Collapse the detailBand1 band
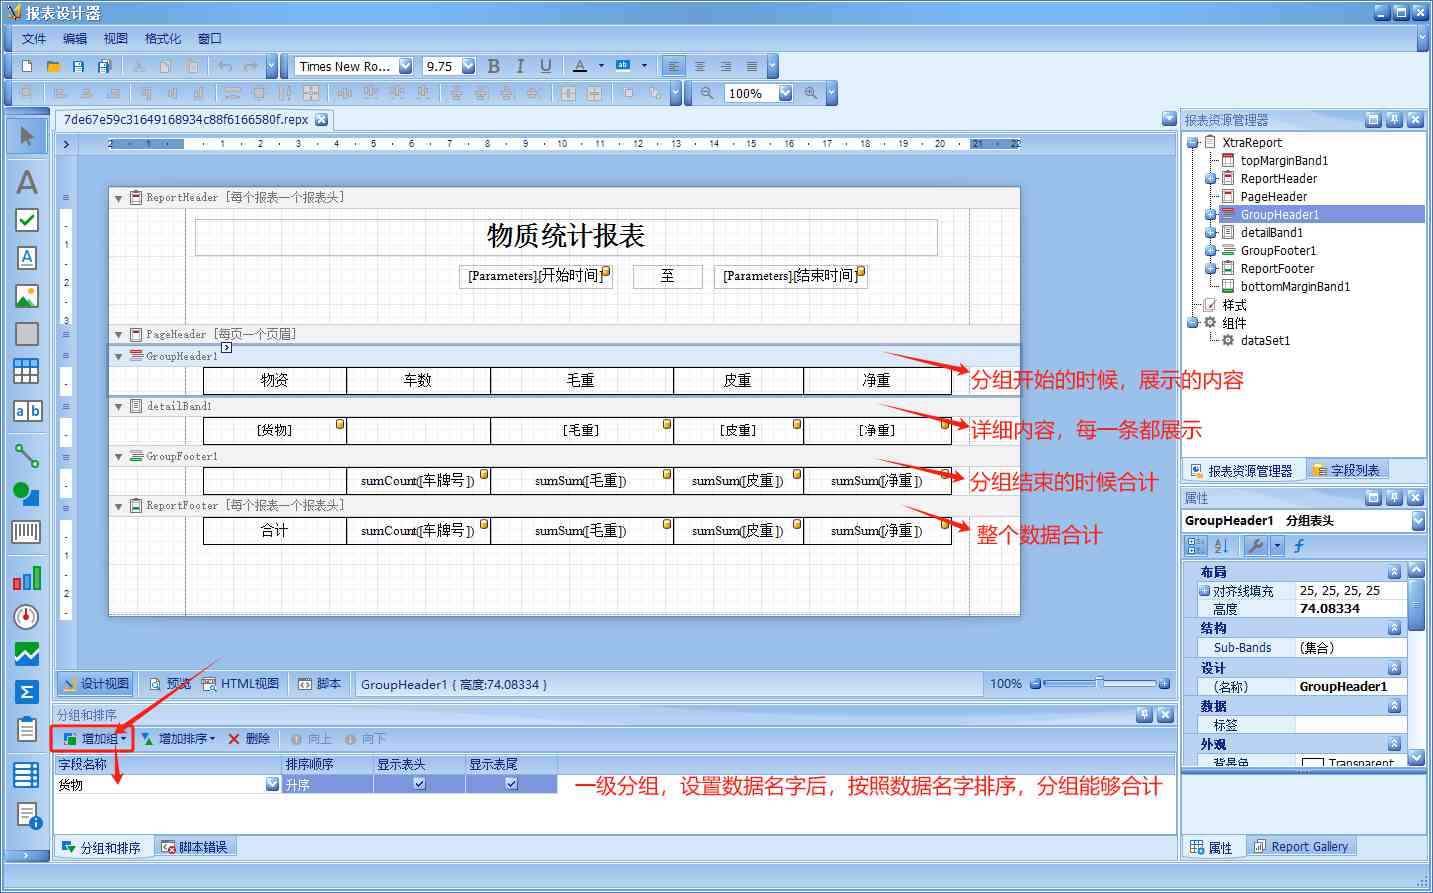This screenshot has height=893, width=1433. tap(119, 407)
